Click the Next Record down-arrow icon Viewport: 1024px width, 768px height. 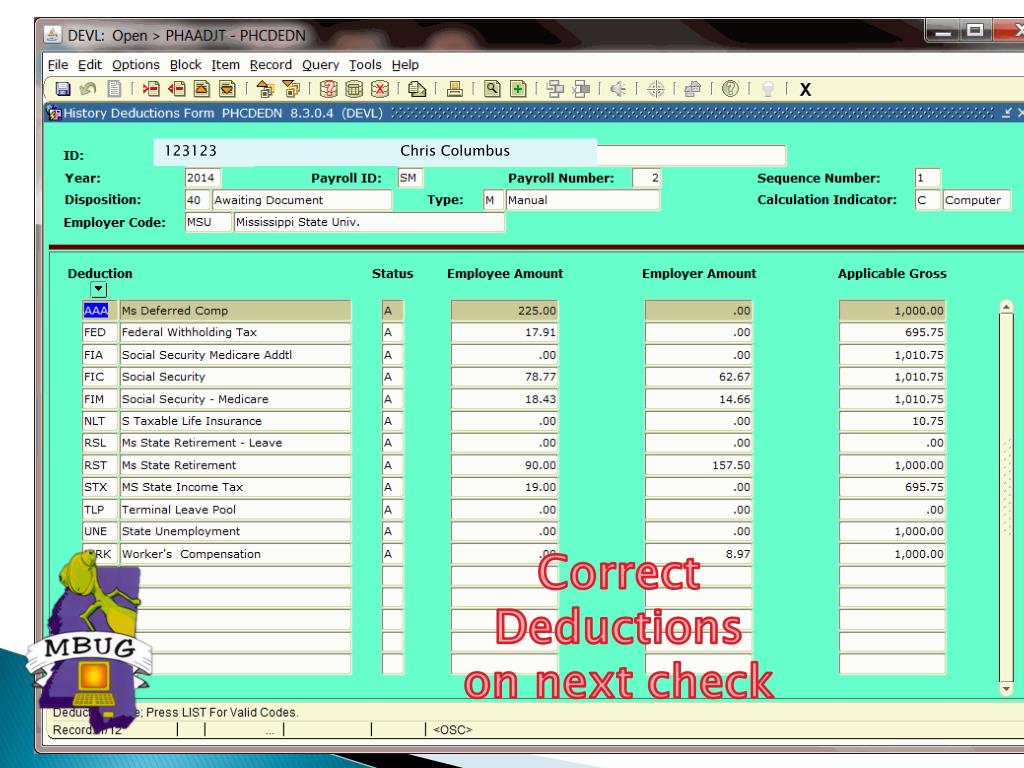(x=227, y=89)
